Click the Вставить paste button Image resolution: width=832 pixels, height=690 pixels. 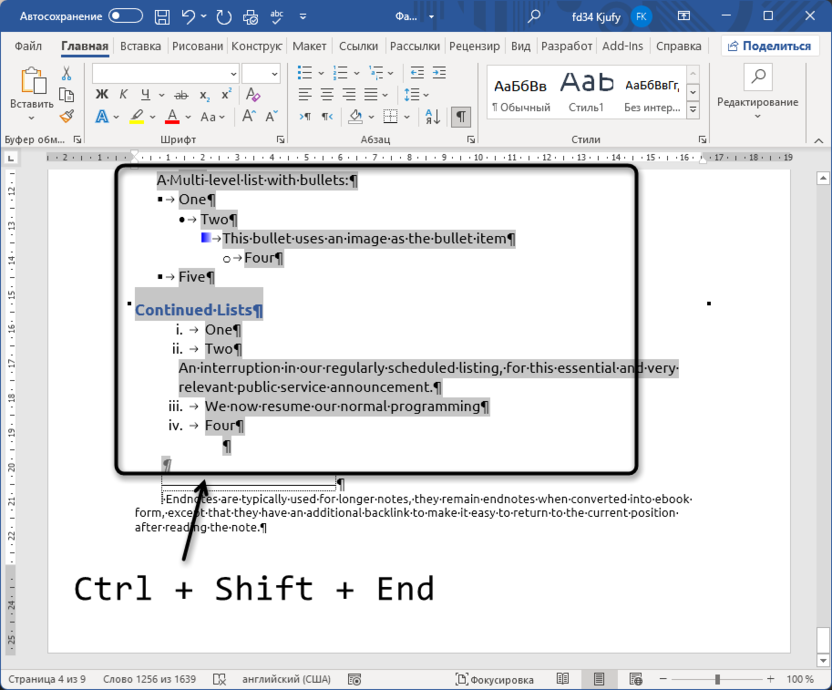click(32, 88)
